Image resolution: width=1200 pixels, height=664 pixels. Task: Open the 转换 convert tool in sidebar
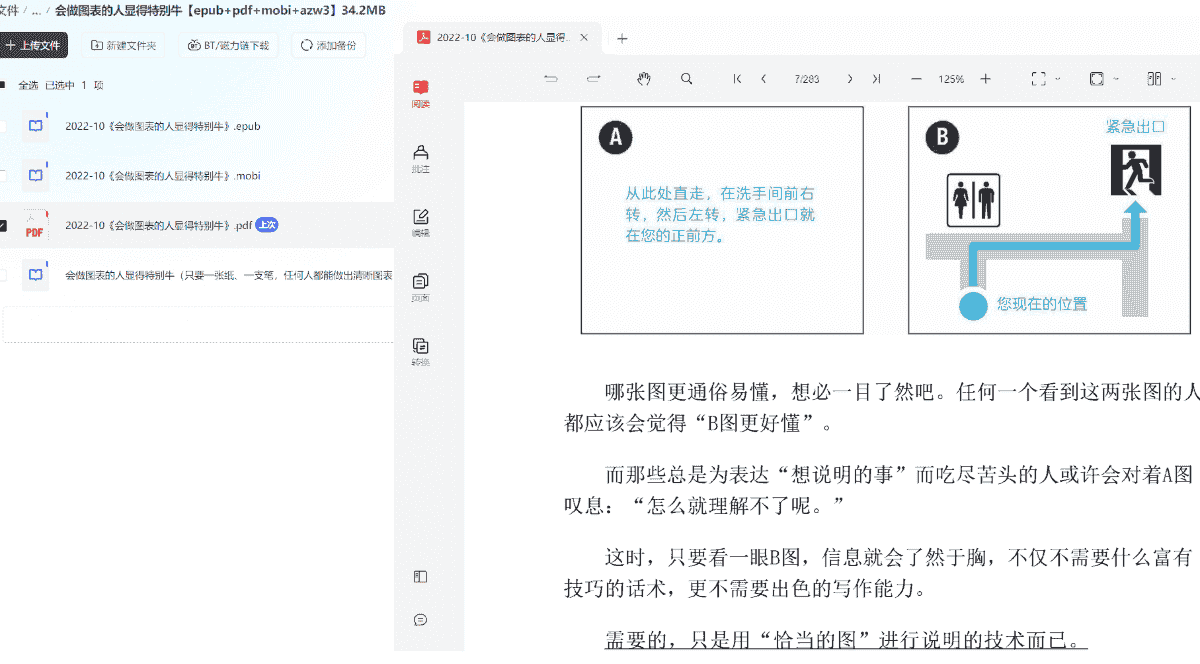click(x=421, y=351)
